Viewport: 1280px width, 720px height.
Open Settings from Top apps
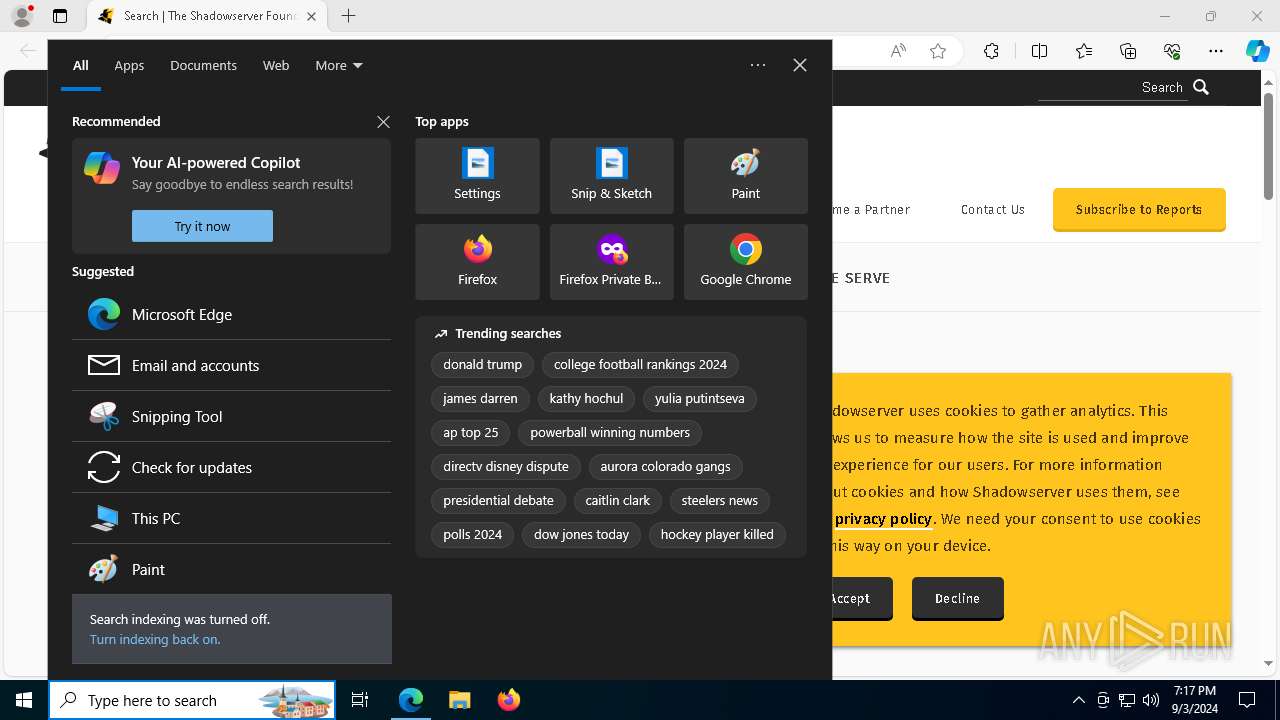pos(477,176)
